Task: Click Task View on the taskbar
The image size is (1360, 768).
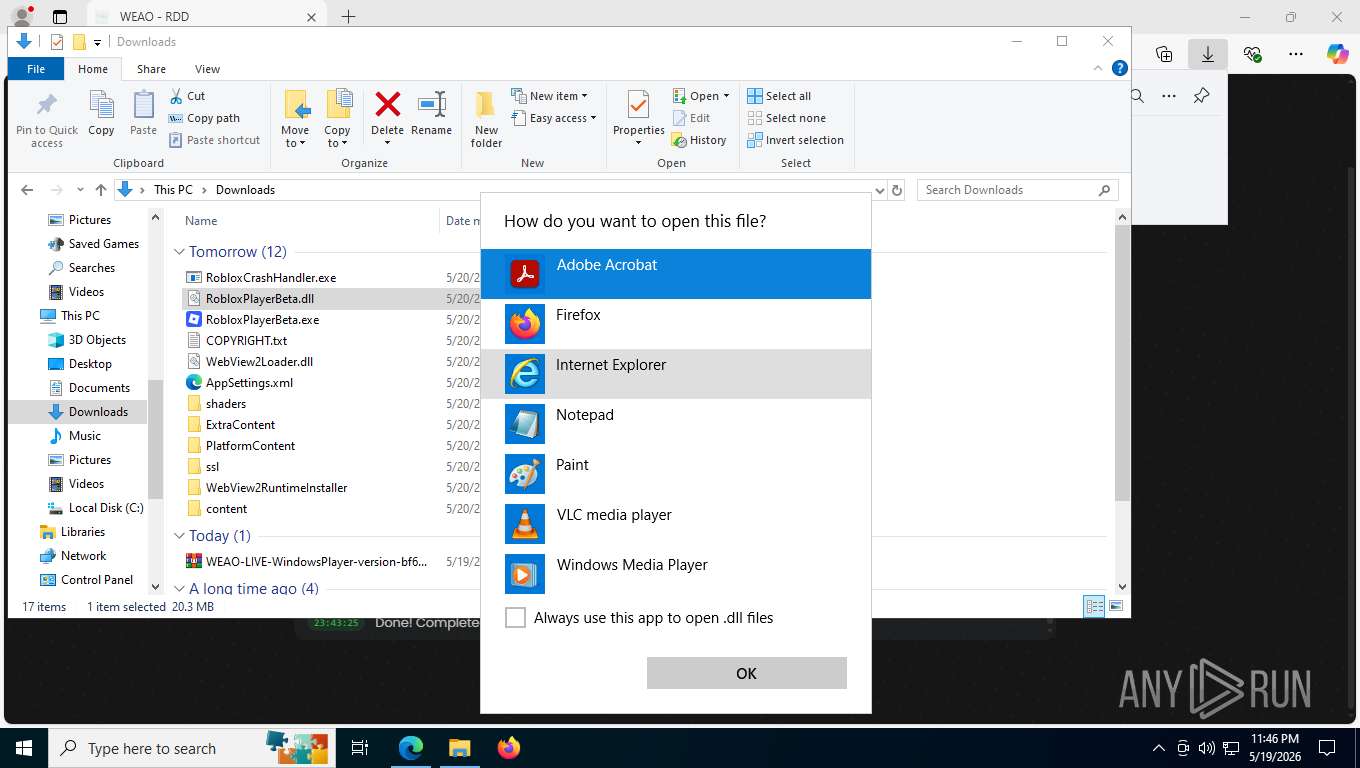Action: pyautogui.click(x=360, y=748)
